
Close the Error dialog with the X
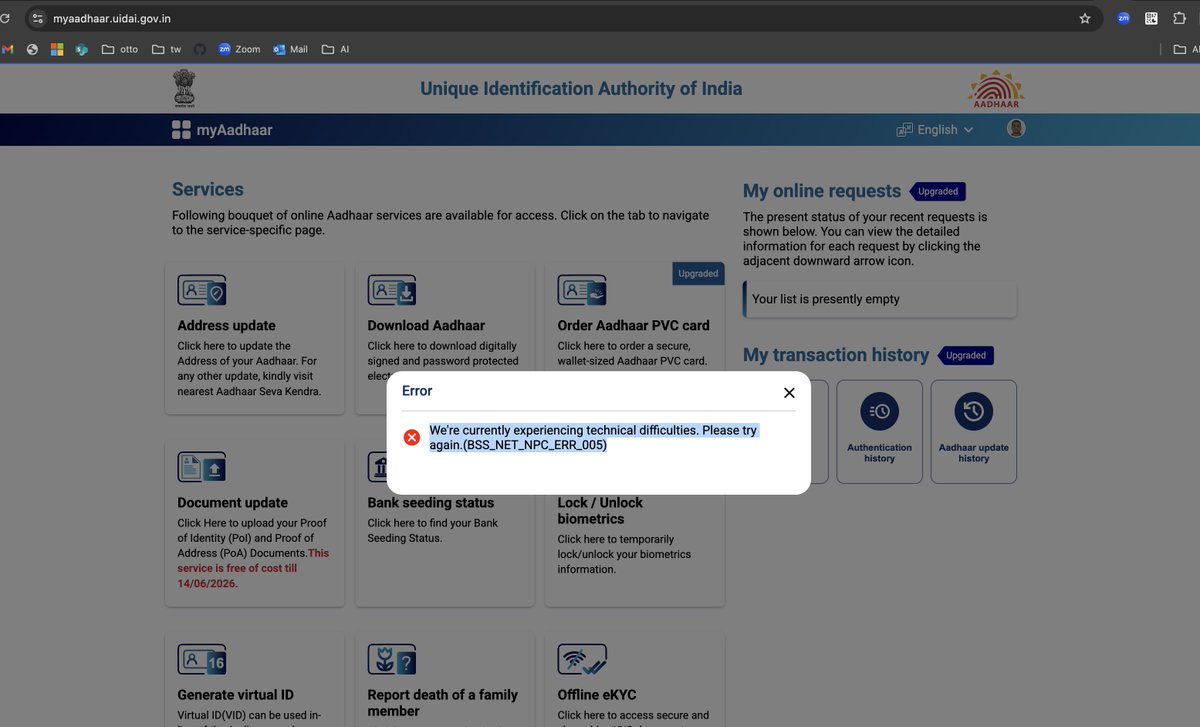[789, 393]
